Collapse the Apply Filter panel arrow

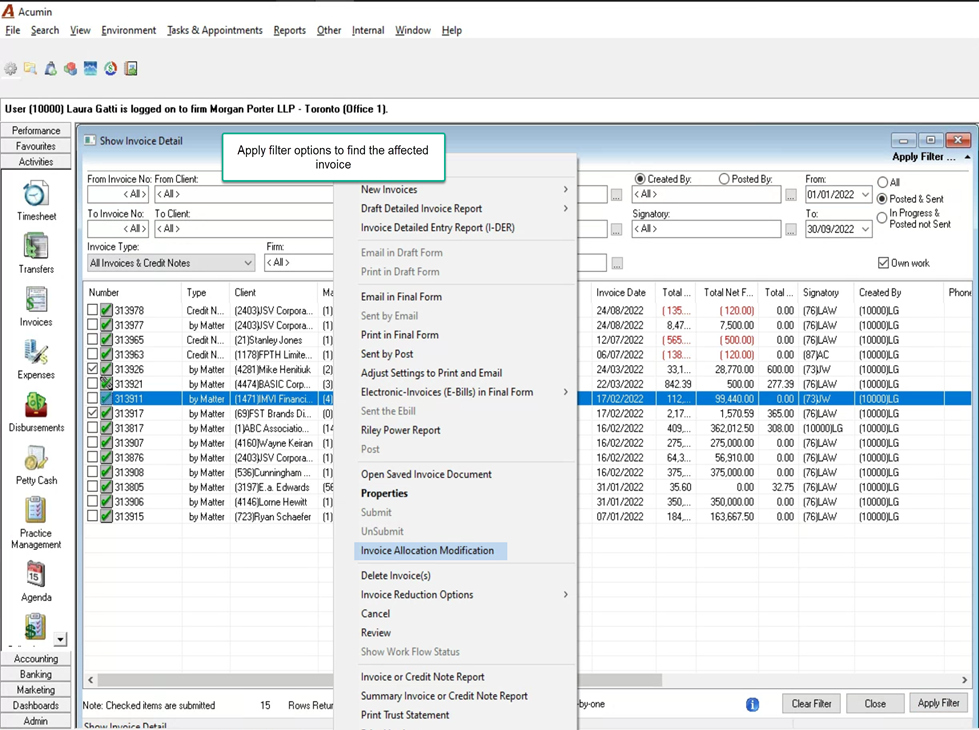pos(967,157)
